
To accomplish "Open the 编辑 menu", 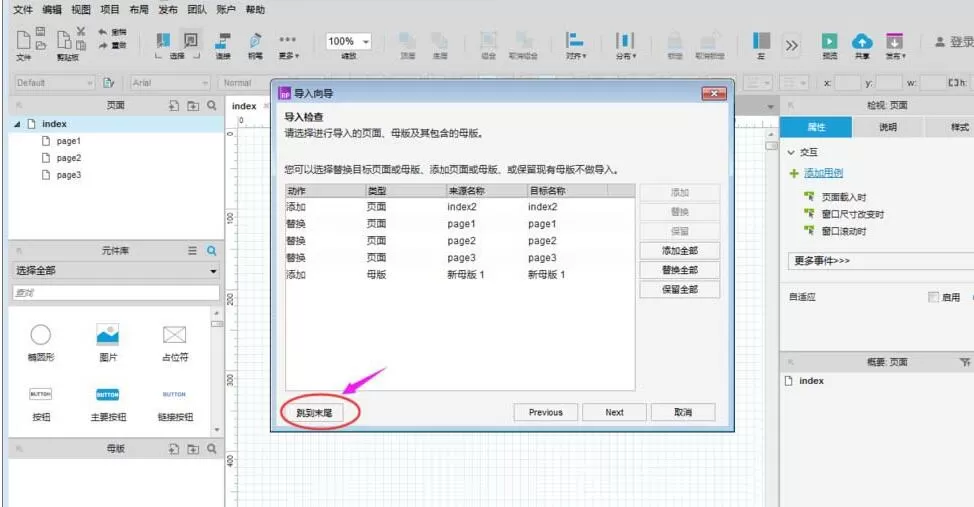I will 52,9.
